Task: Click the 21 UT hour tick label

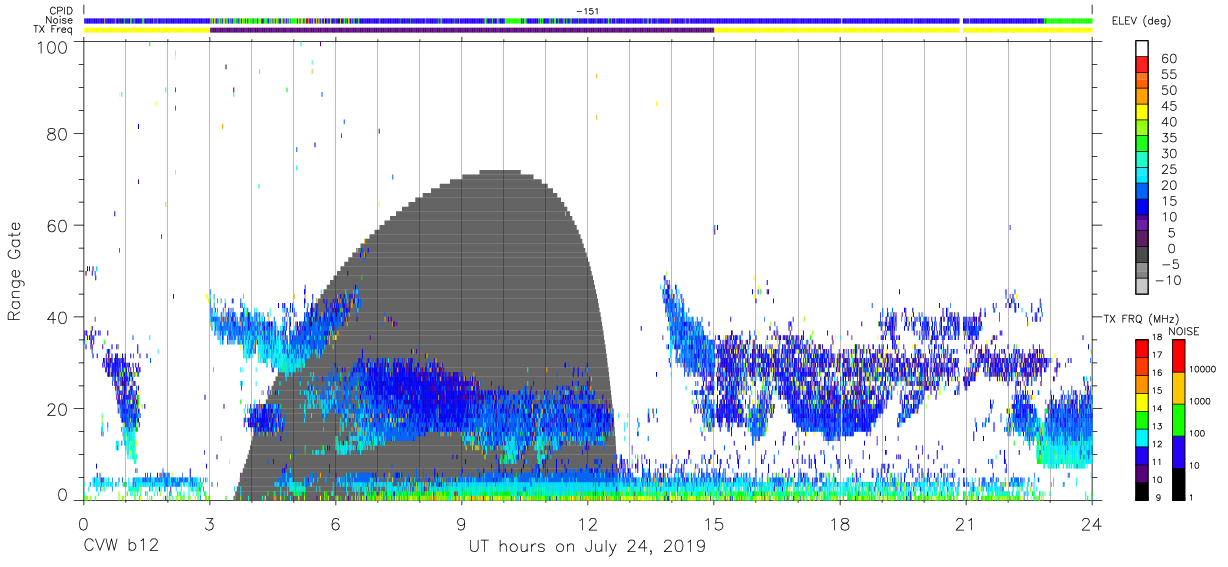Action: [x=966, y=525]
